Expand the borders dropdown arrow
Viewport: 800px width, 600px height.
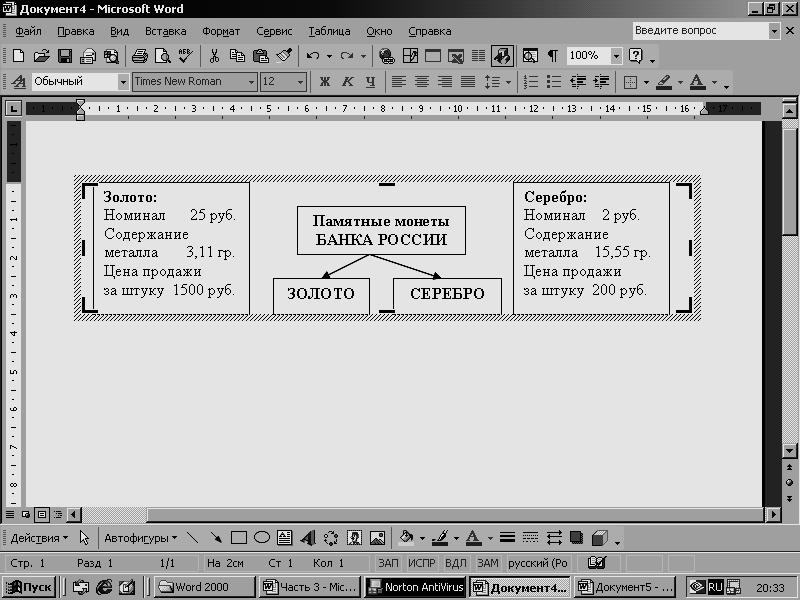[x=646, y=82]
